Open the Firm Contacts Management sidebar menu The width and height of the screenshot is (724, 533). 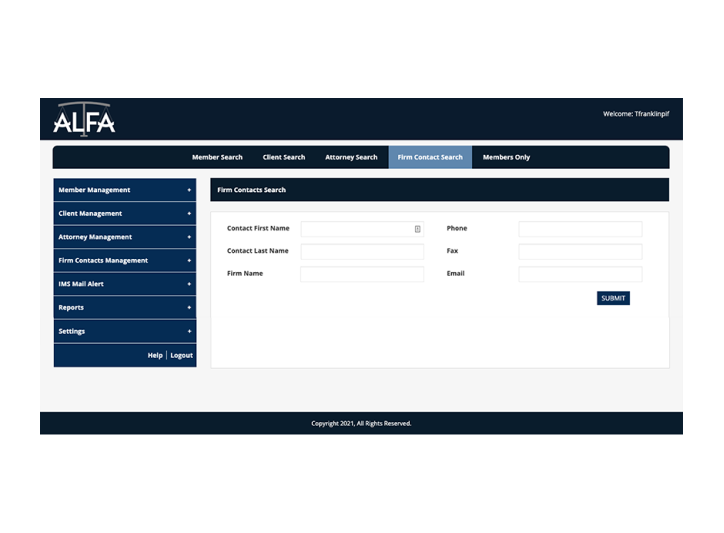(x=125, y=260)
